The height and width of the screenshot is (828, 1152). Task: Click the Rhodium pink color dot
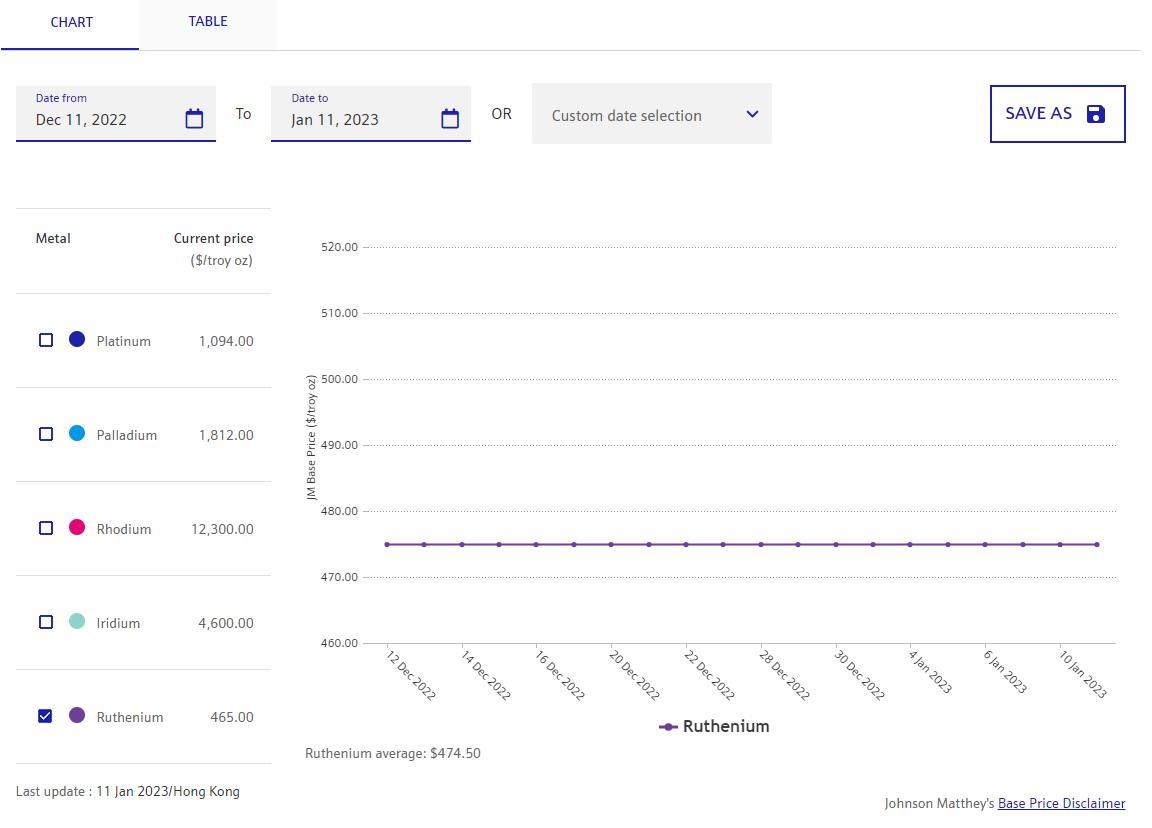click(x=77, y=528)
